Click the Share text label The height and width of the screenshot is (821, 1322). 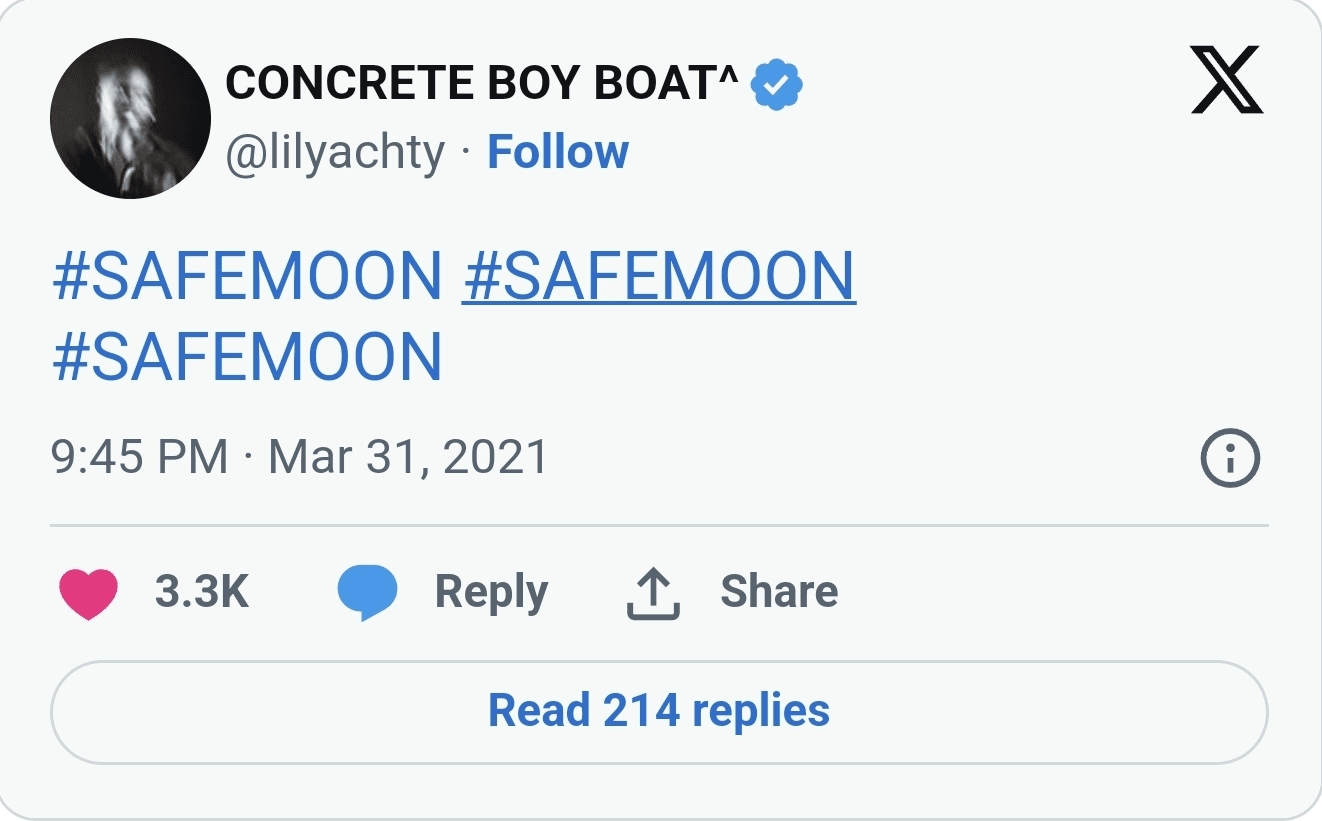[779, 591]
